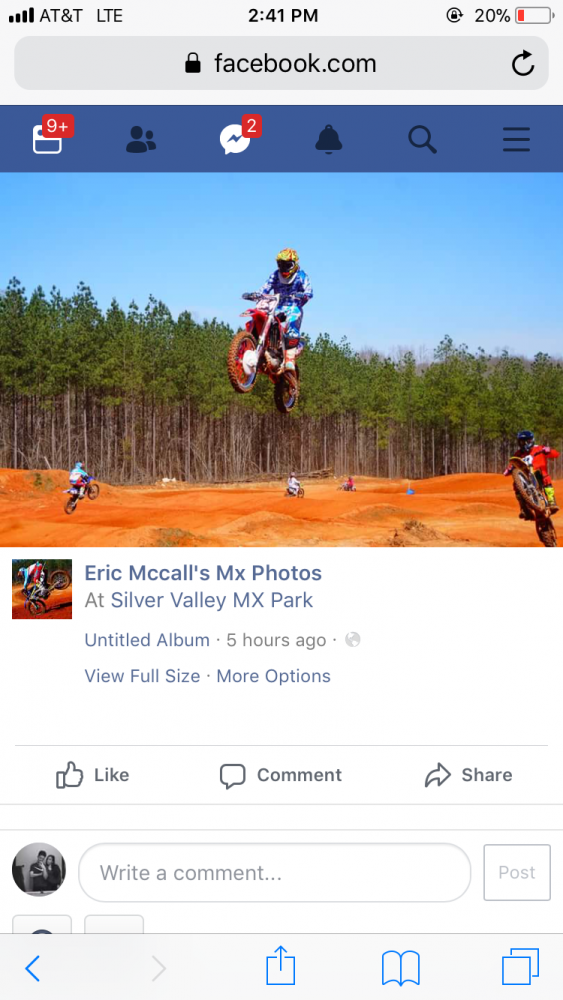Go back with Safari's back arrow

point(33,969)
